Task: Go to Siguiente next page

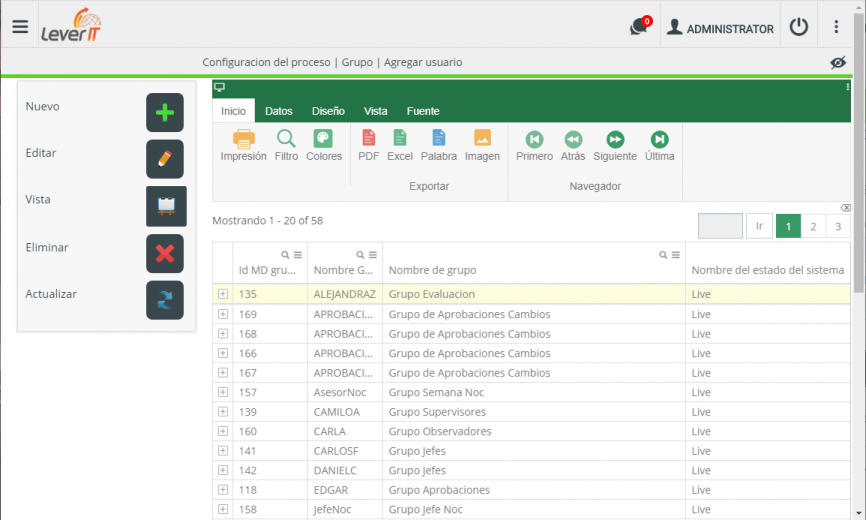Action: tap(615, 145)
